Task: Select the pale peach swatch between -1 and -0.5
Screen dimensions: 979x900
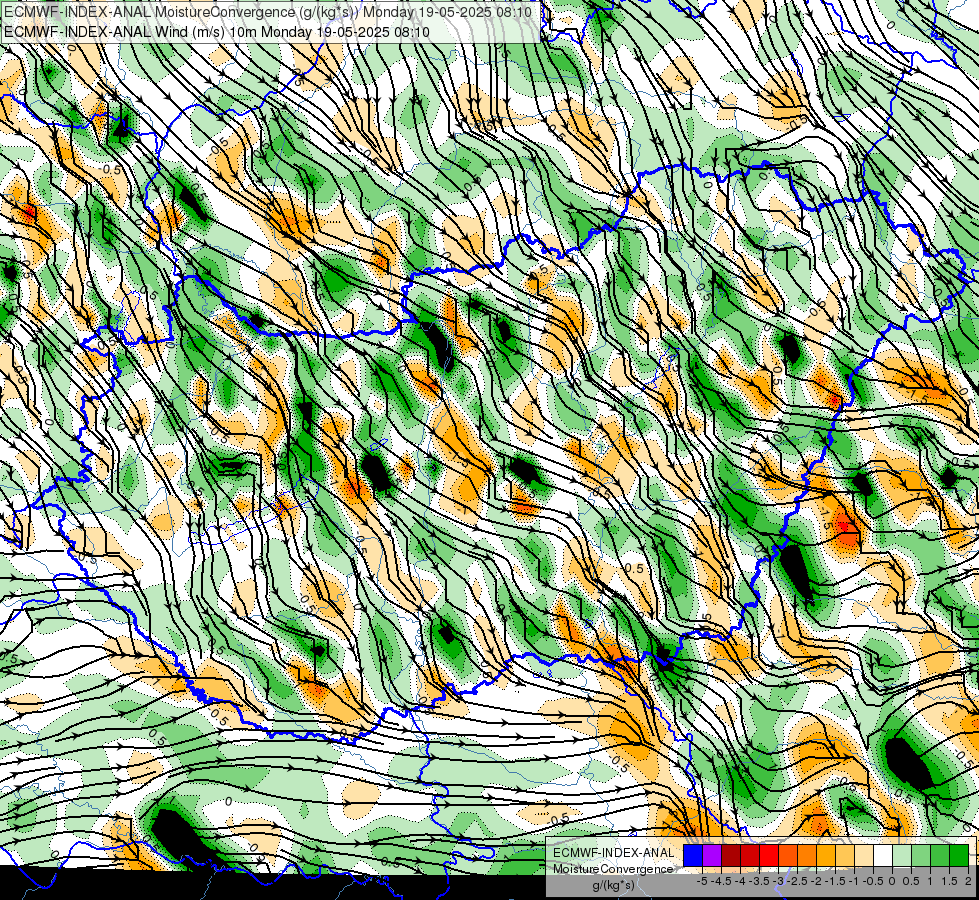Action: [863, 856]
